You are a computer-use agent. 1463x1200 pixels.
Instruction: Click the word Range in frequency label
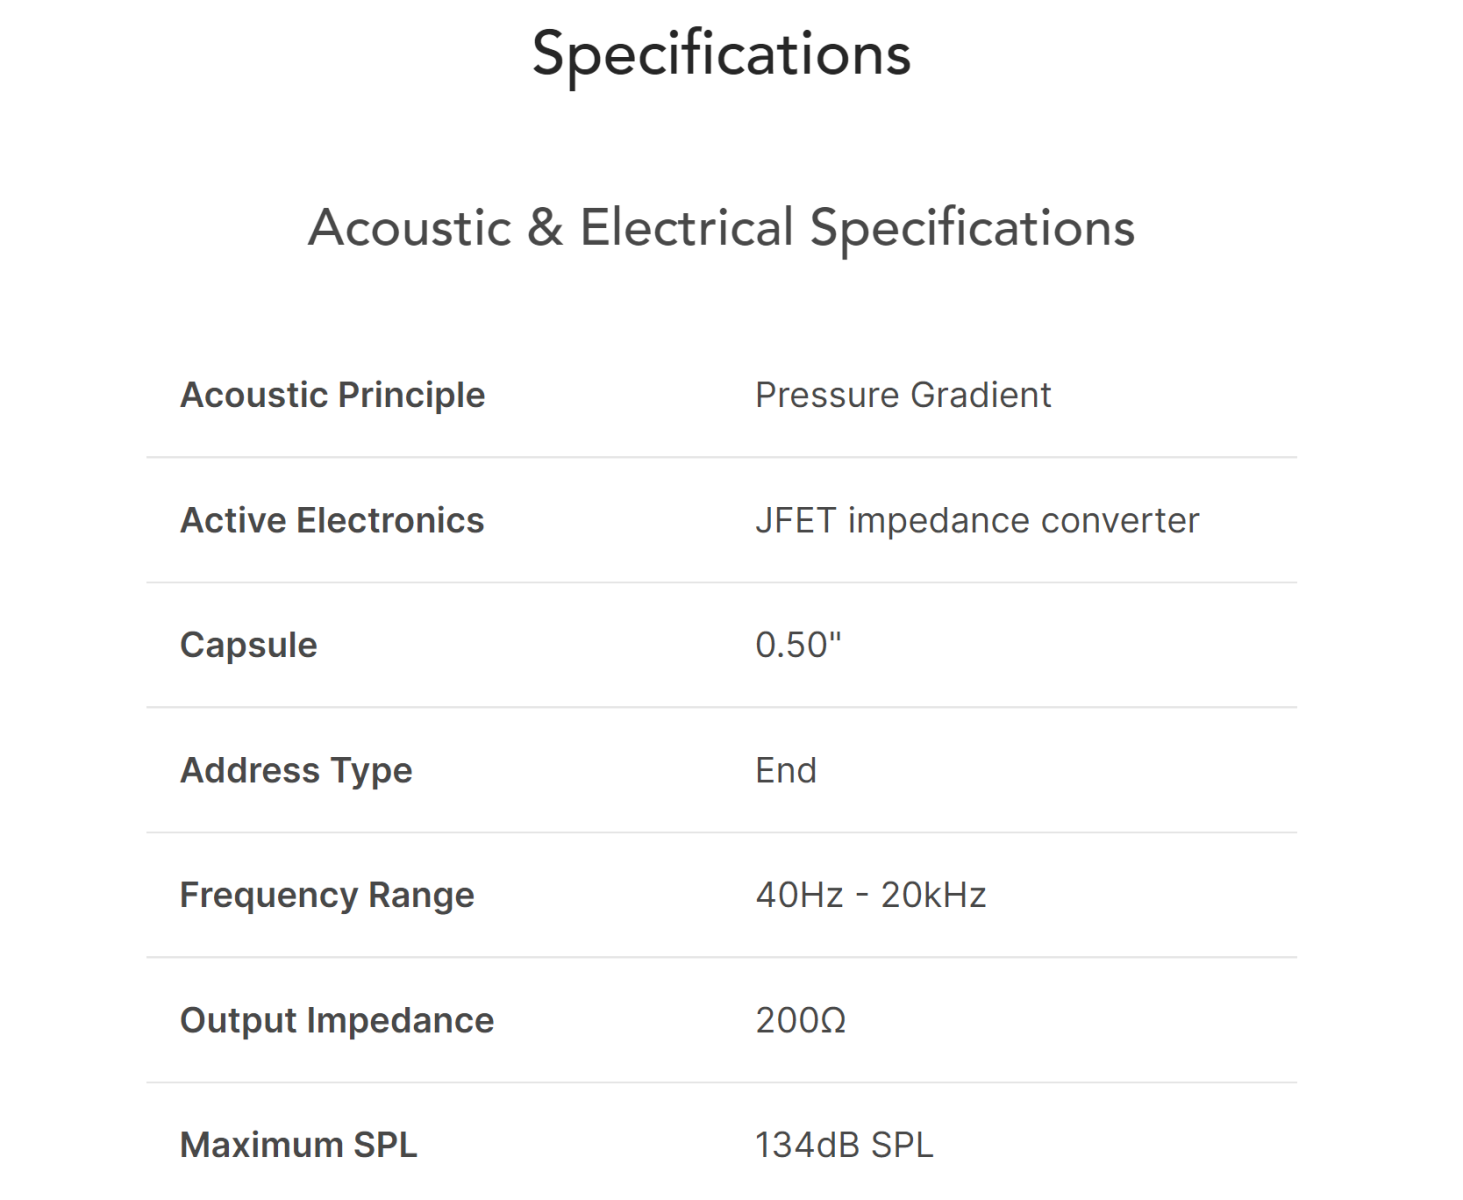coord(421,895)
